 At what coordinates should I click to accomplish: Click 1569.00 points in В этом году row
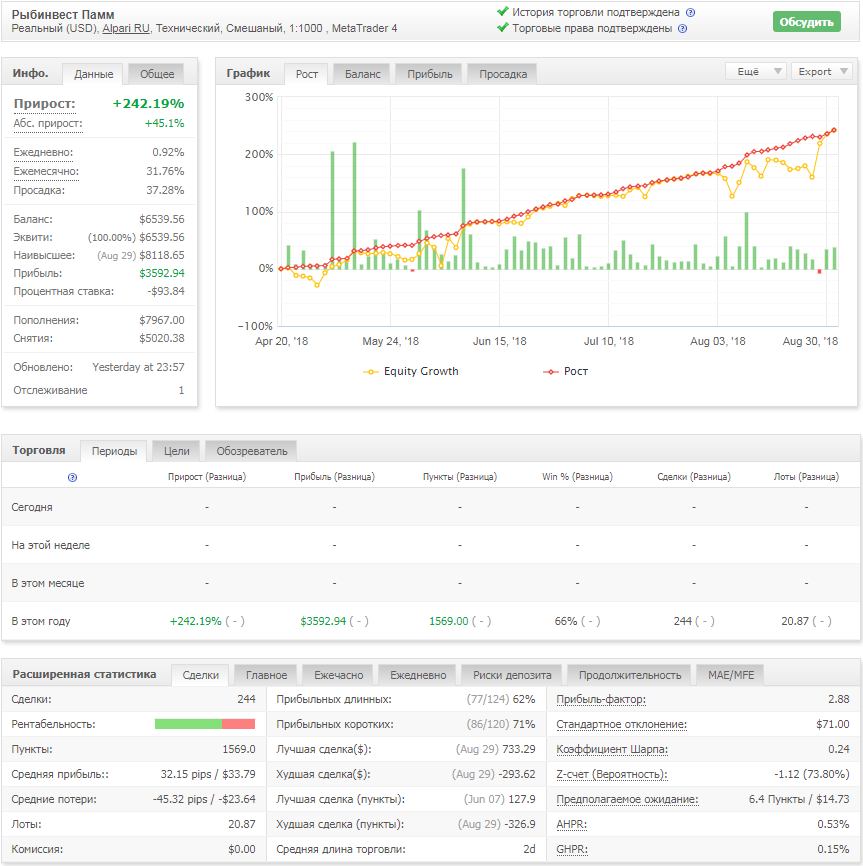tap(448, 621)
